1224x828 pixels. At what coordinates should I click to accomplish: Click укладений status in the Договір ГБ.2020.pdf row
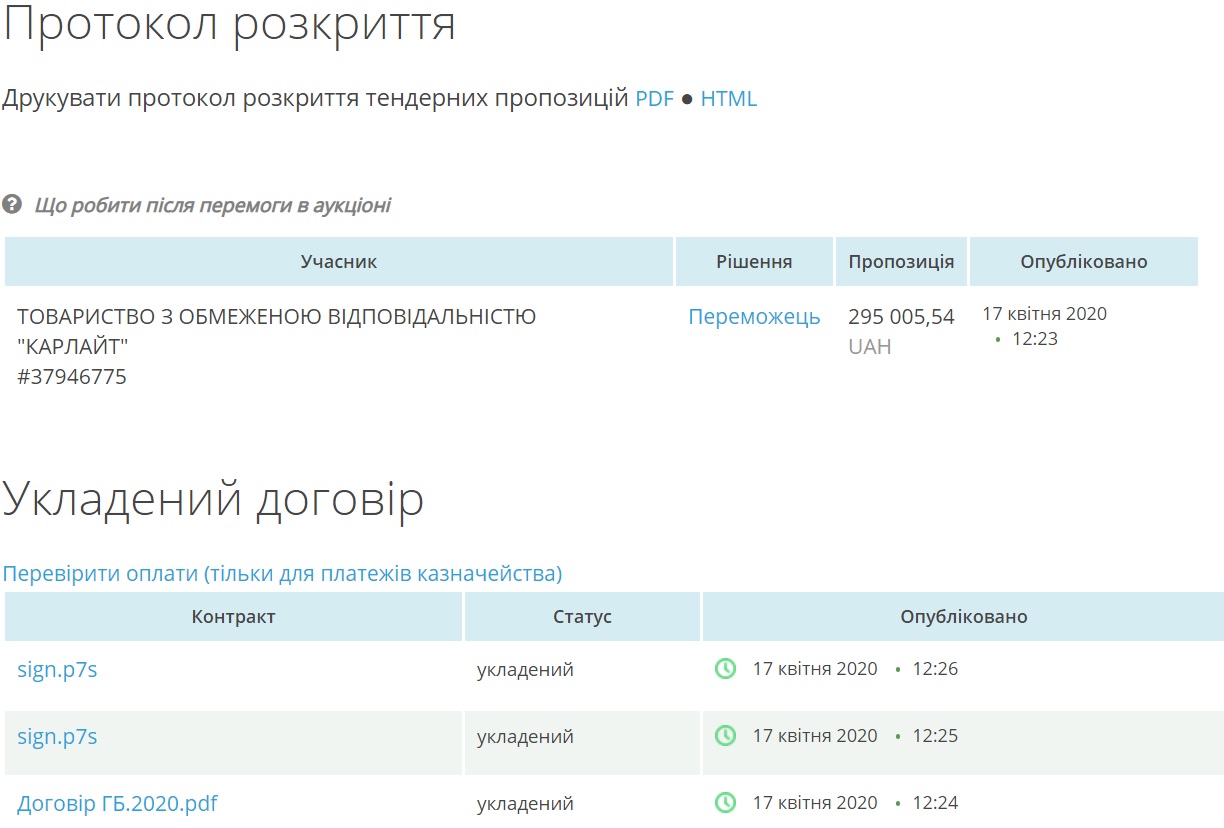(x=525, y=804)
